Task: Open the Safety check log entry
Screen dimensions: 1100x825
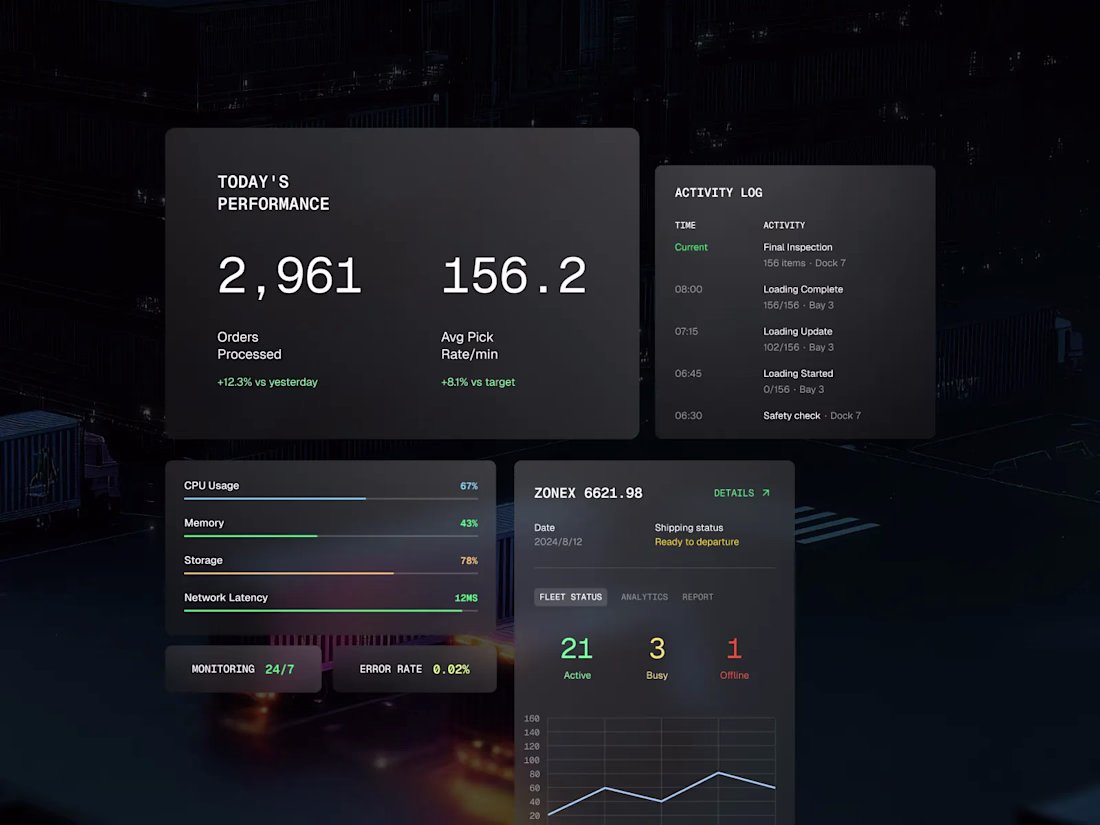Action: [812, 415]
